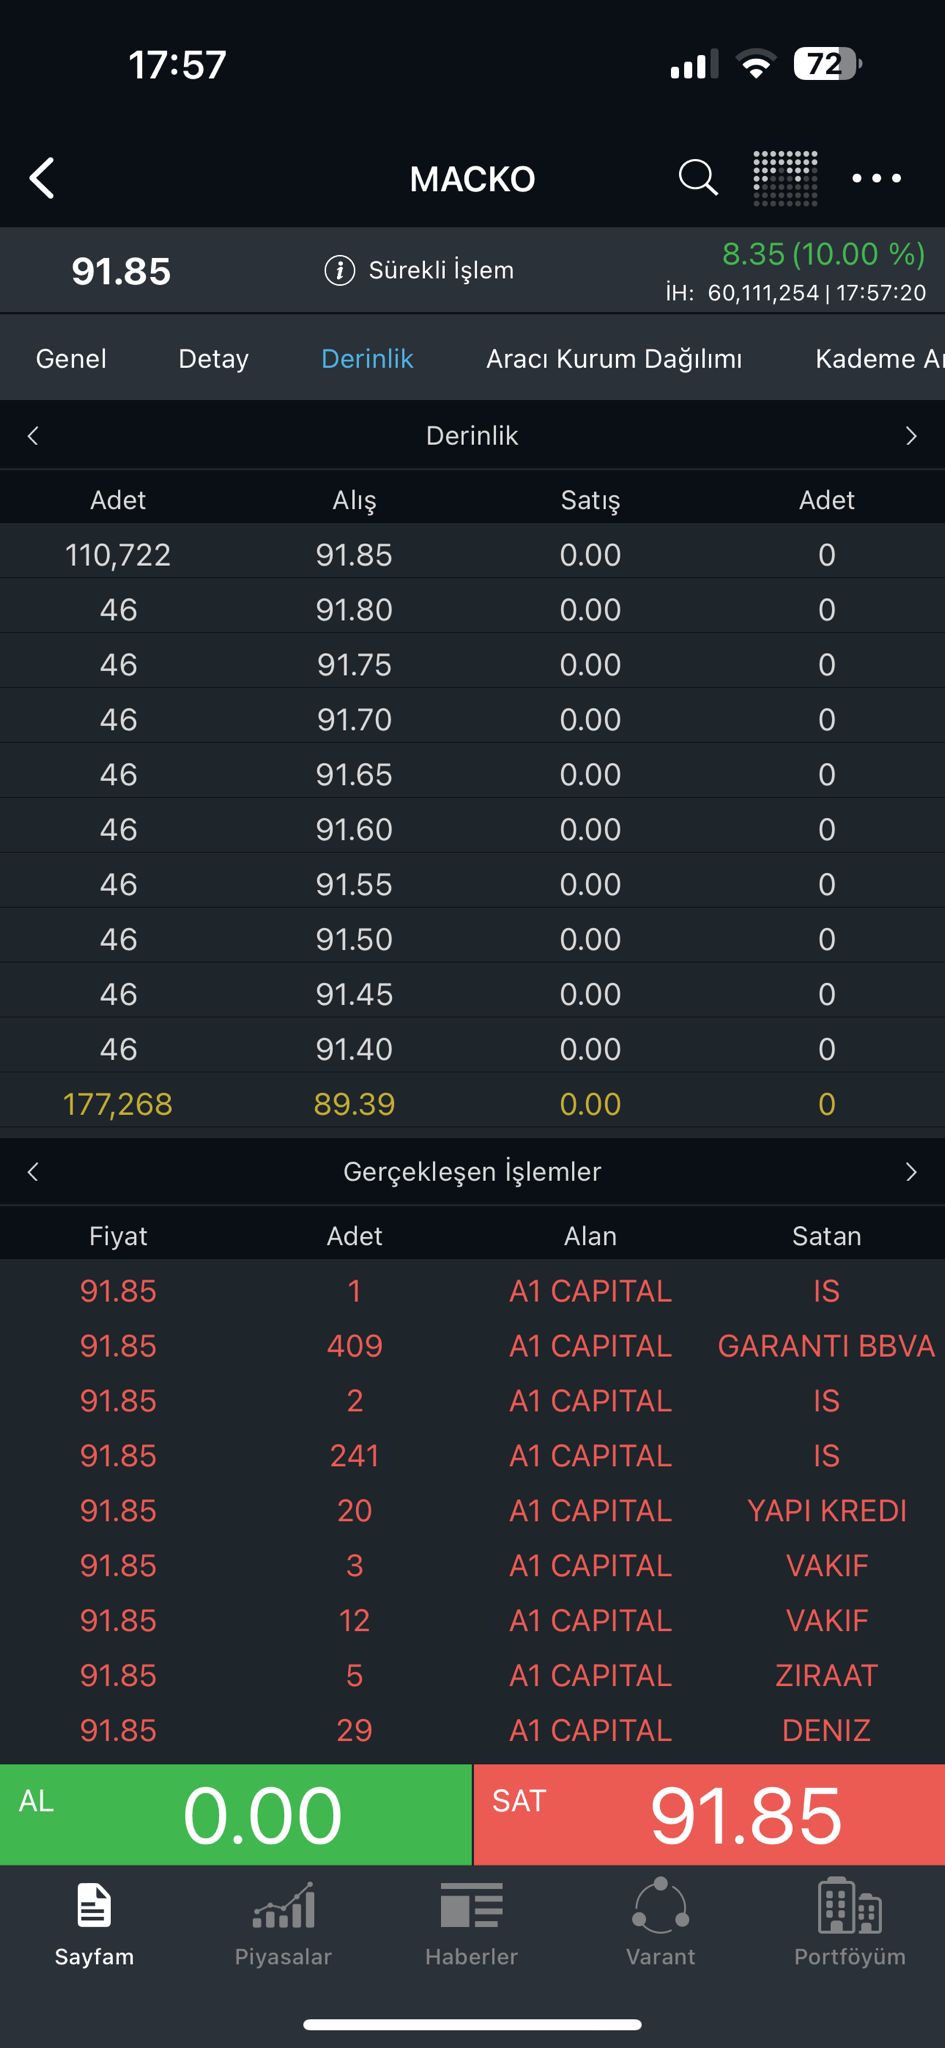The height and width of the screenshot is (2048, 945).
Task: Tap the dotted grid keypad icon
Action: point(785,178)
